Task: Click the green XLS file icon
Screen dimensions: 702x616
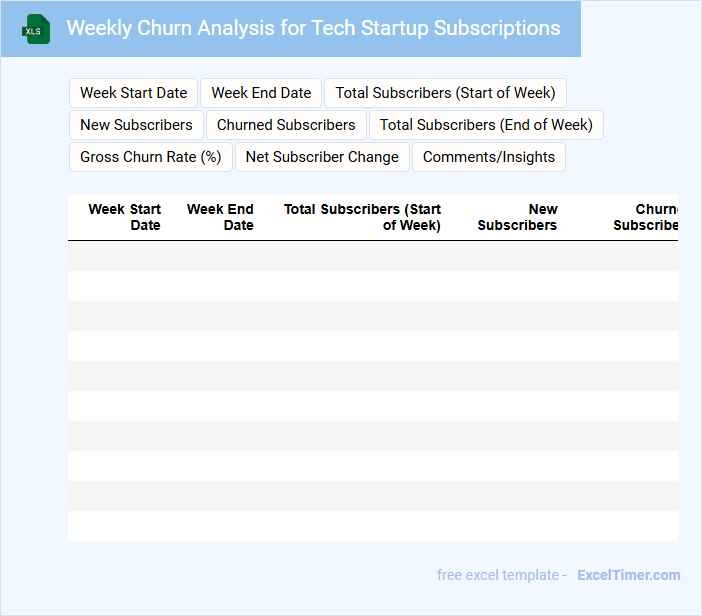Action: click(x=37, y=29)
